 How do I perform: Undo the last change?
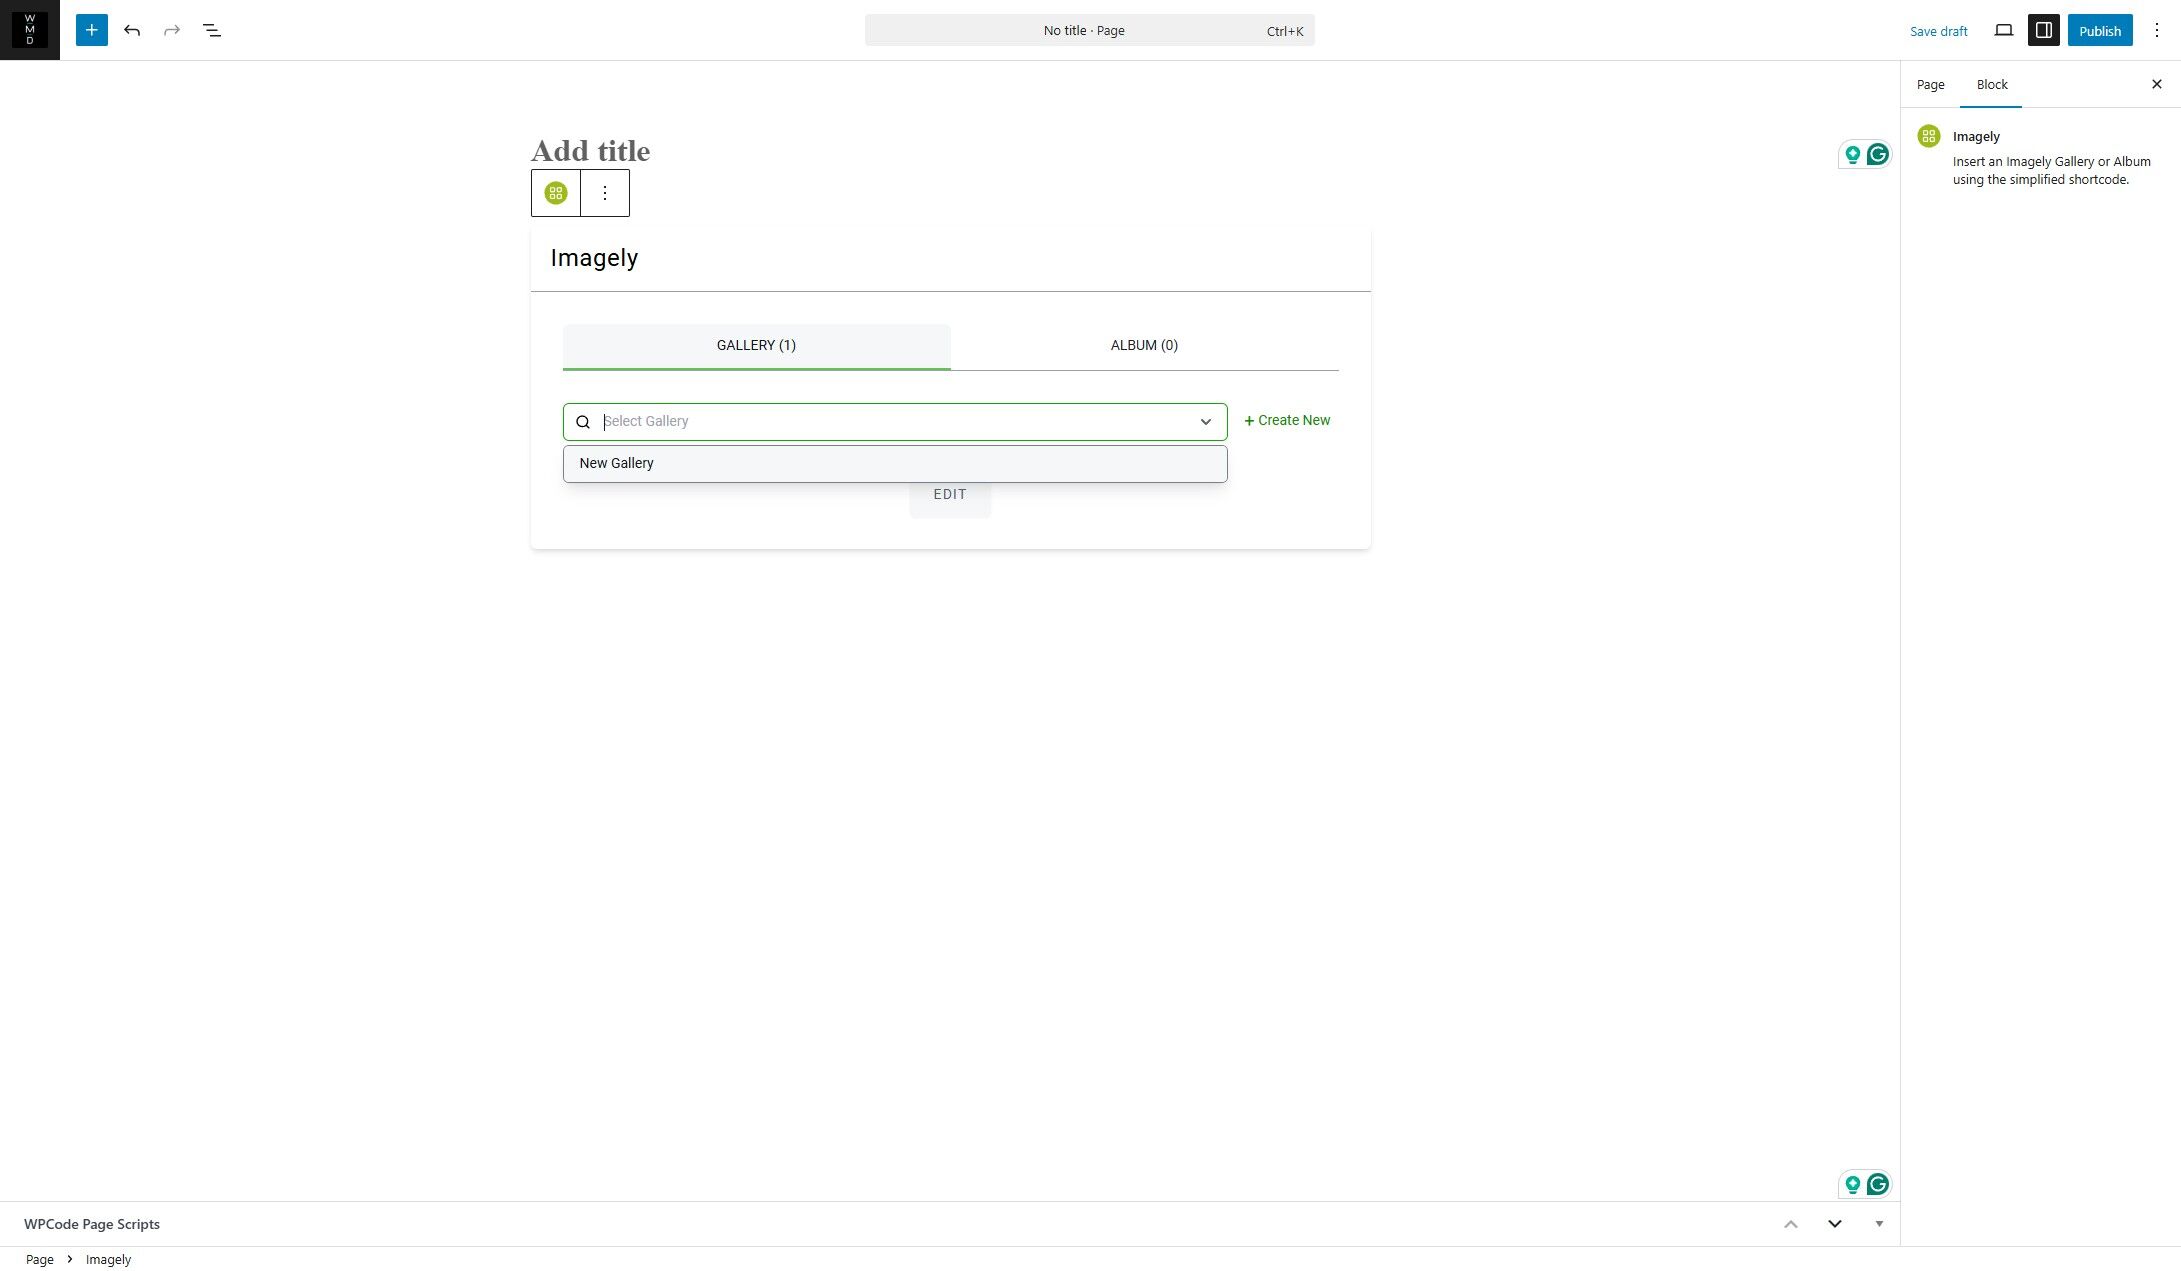point(132,30)
